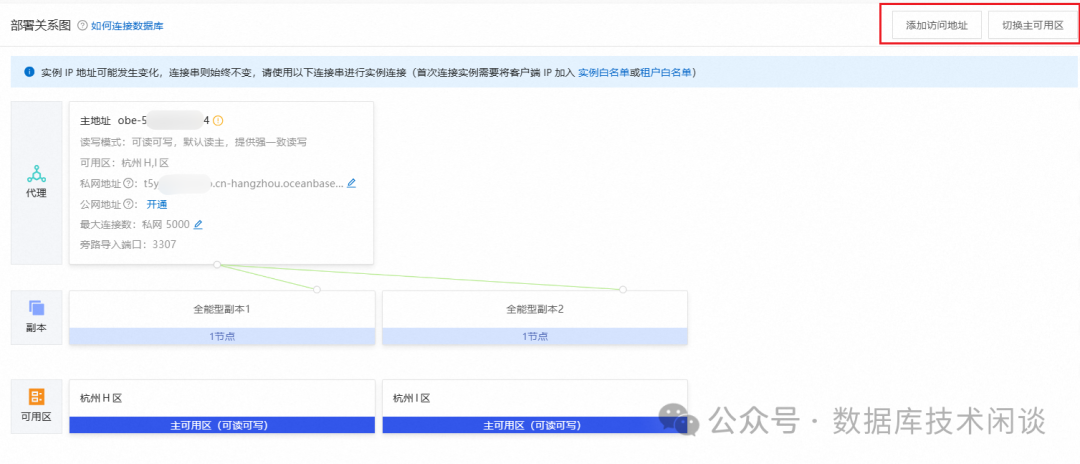
Task: Click 1节点 under 全能型副本1
Action: pyautogui.click(x=222, y=336)
